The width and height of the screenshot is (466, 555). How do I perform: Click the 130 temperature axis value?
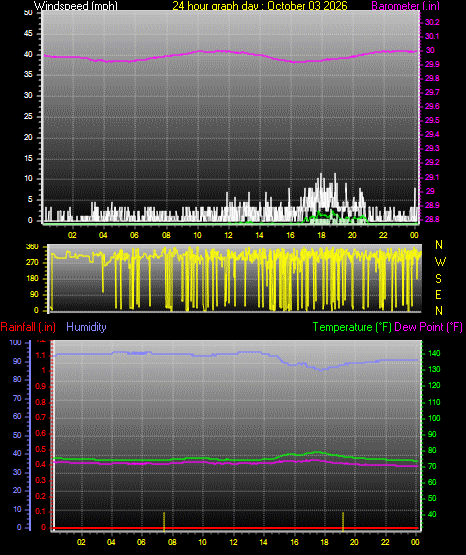point(434,370)
